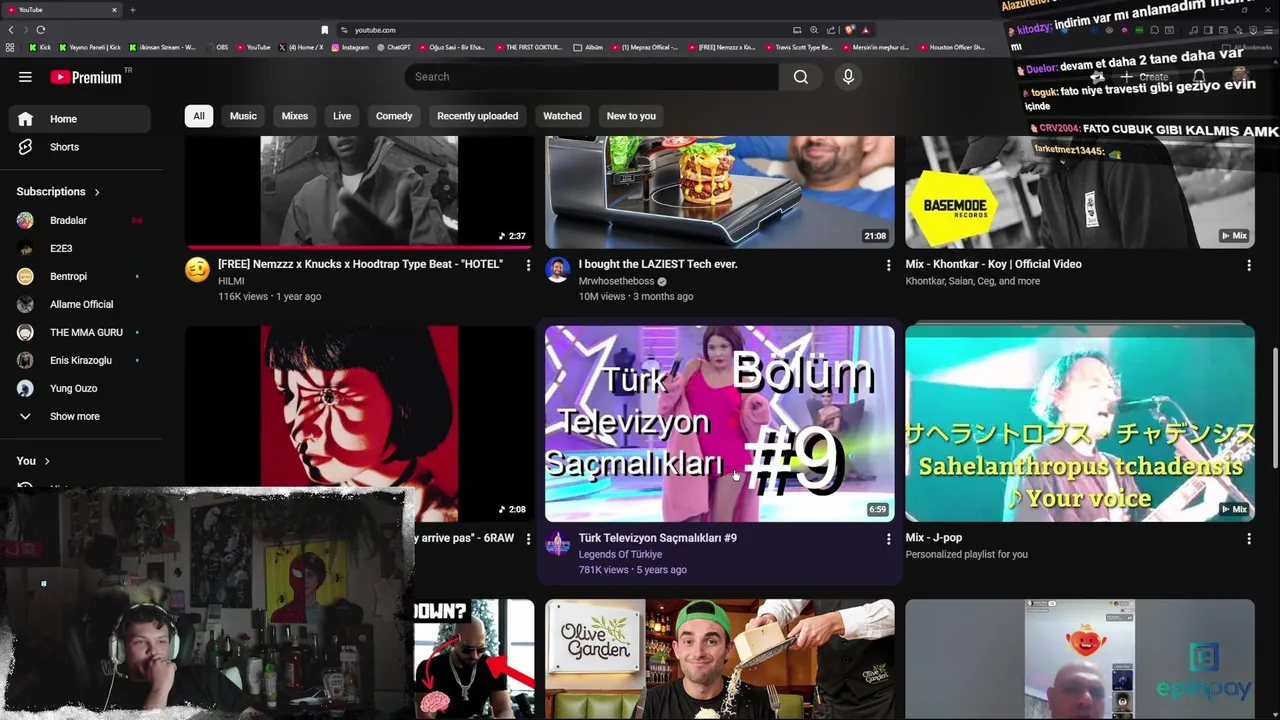Open Yung Ouzo channel subscription
The image size is (1280, 720).
coord(80,388)
